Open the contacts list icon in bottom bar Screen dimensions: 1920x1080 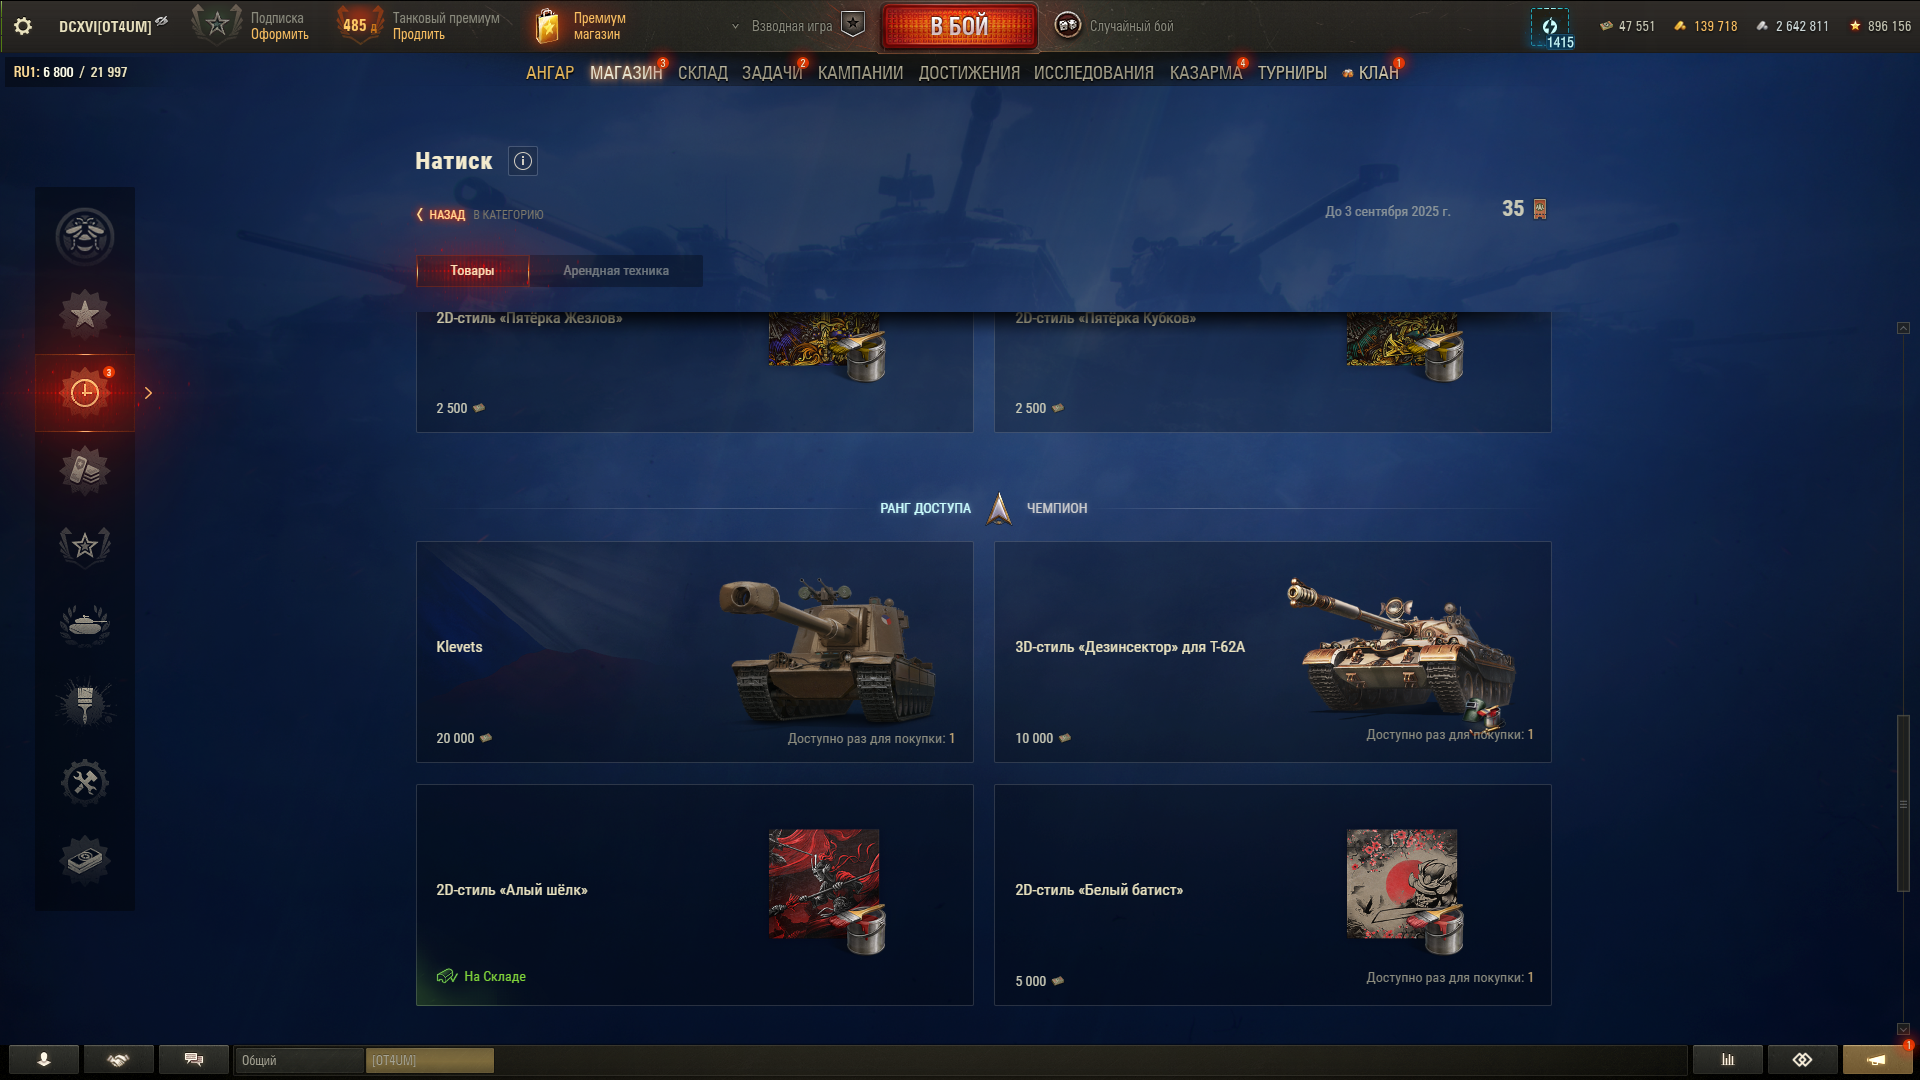click(x=44, y=1060)
